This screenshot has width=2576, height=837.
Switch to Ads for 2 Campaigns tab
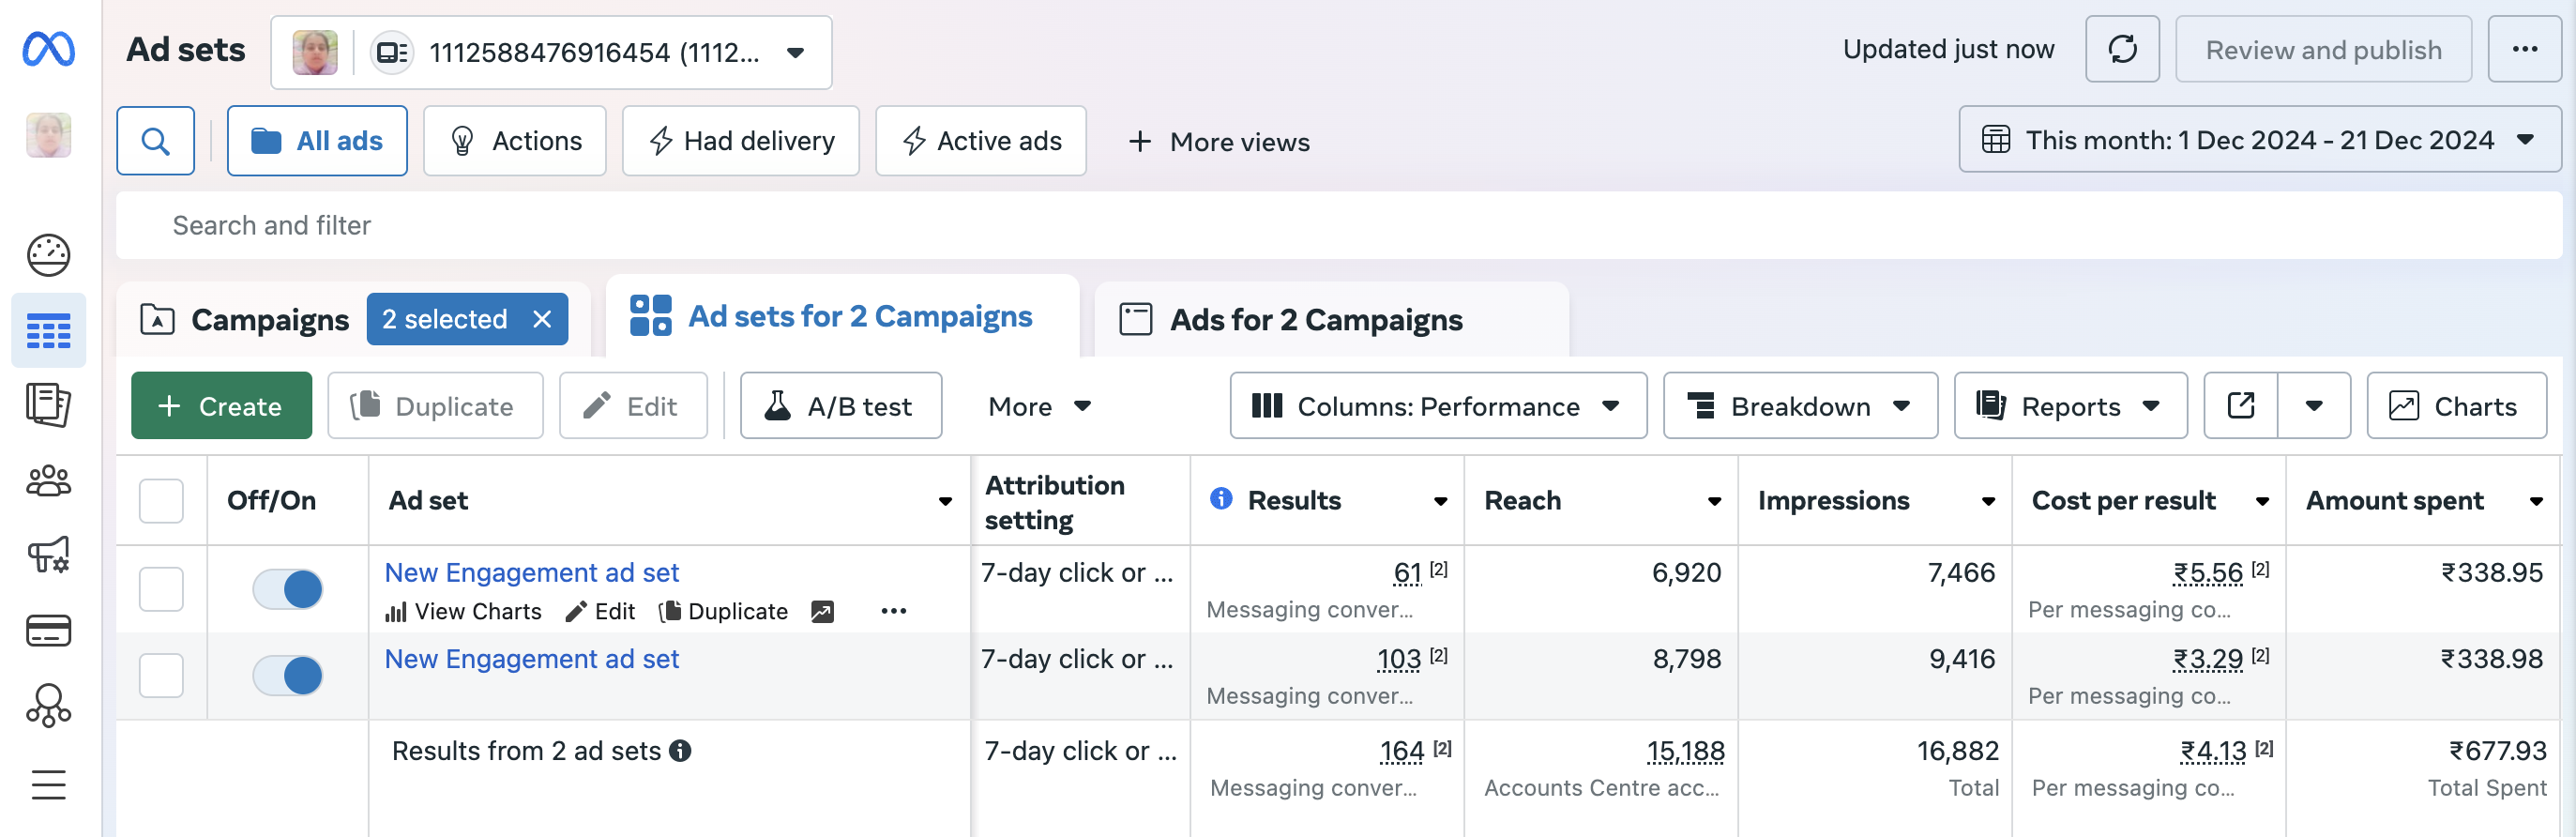click(x=1315, y=320)
